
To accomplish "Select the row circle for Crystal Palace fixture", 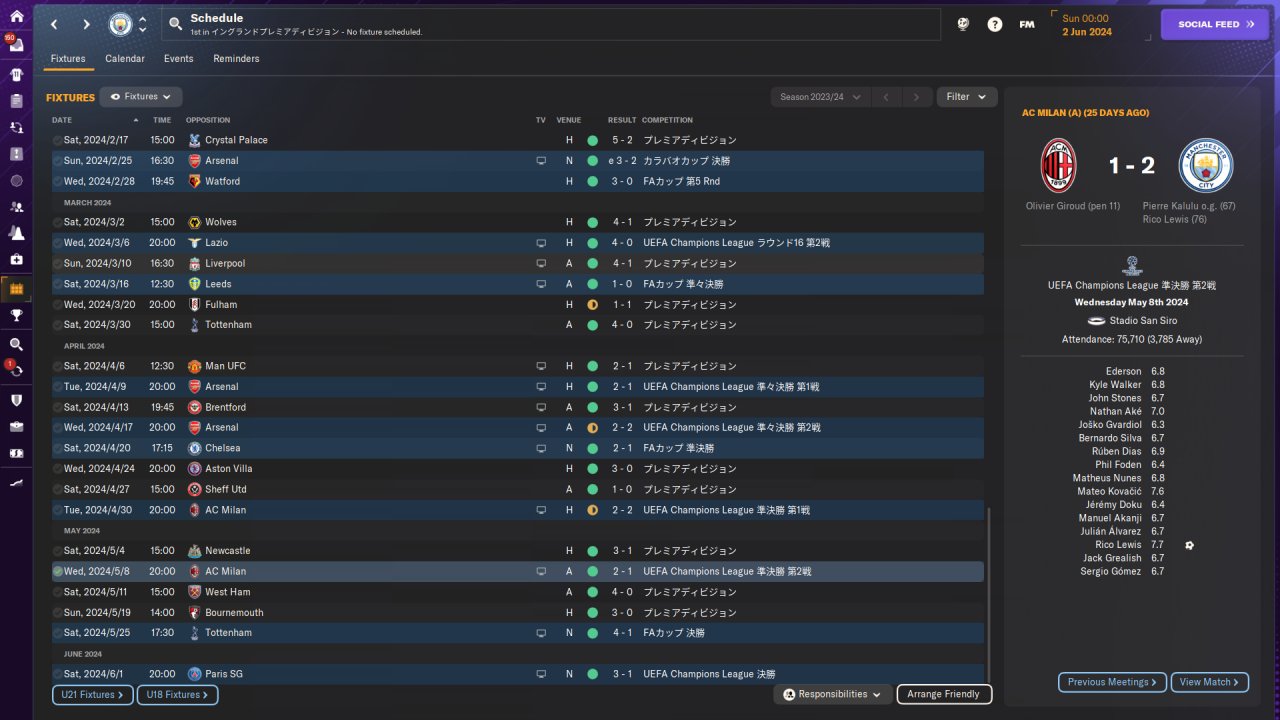I will click(58, 140).
